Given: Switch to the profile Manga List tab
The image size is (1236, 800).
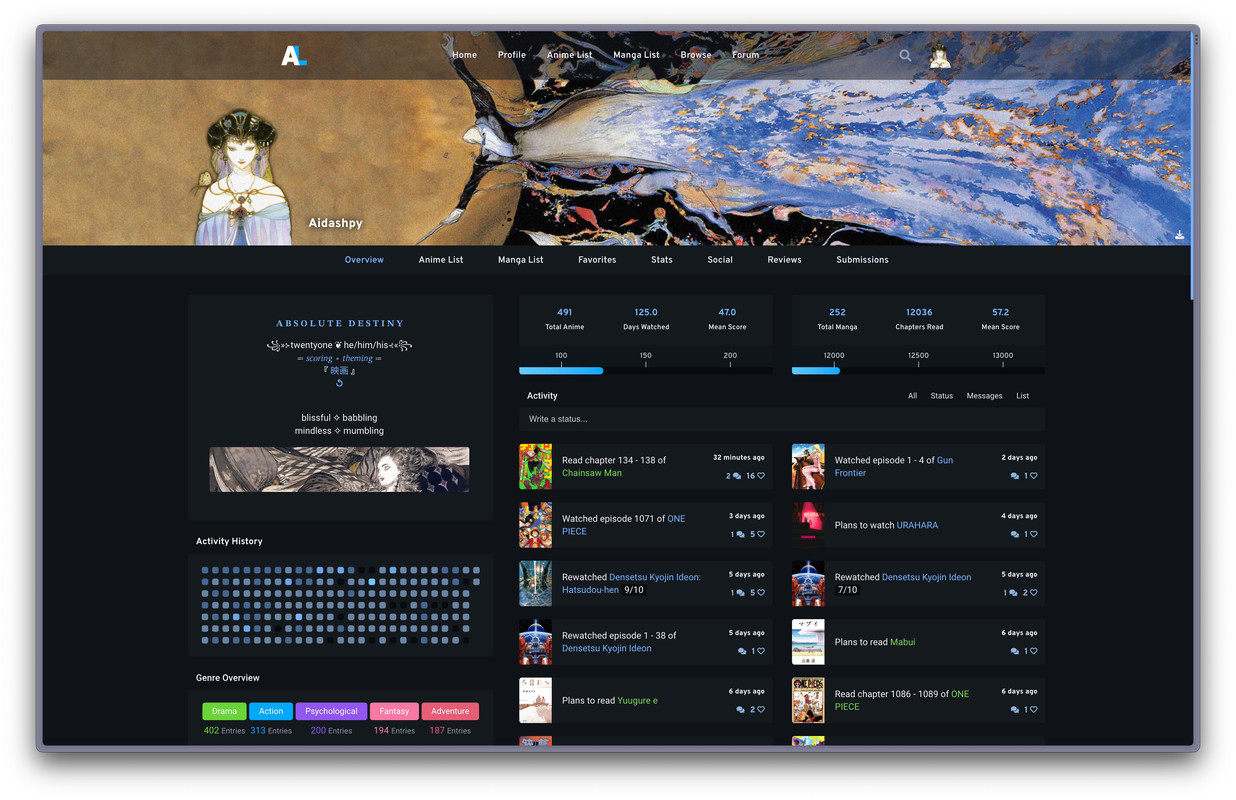Looking at the screenshot, I should pyautogui.click(x=521, y=260).
